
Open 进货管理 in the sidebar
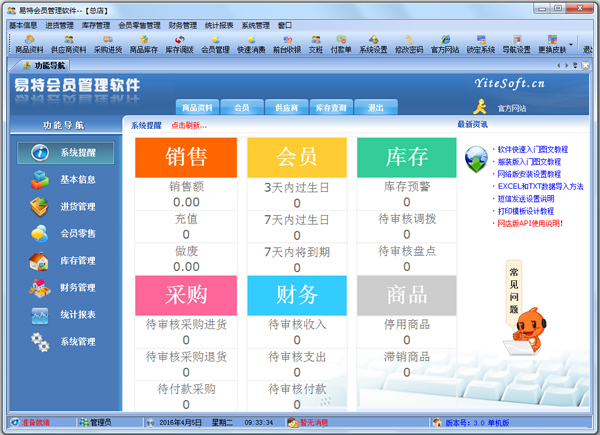coord(67,206)
